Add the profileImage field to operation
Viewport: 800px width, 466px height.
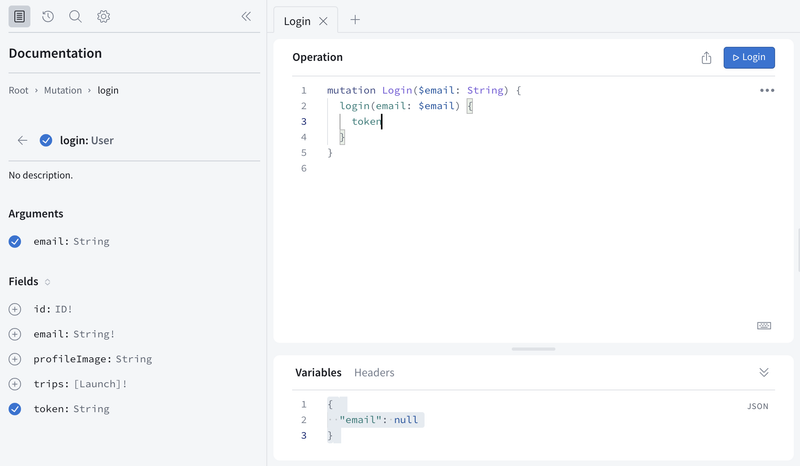tap(15, 359)
